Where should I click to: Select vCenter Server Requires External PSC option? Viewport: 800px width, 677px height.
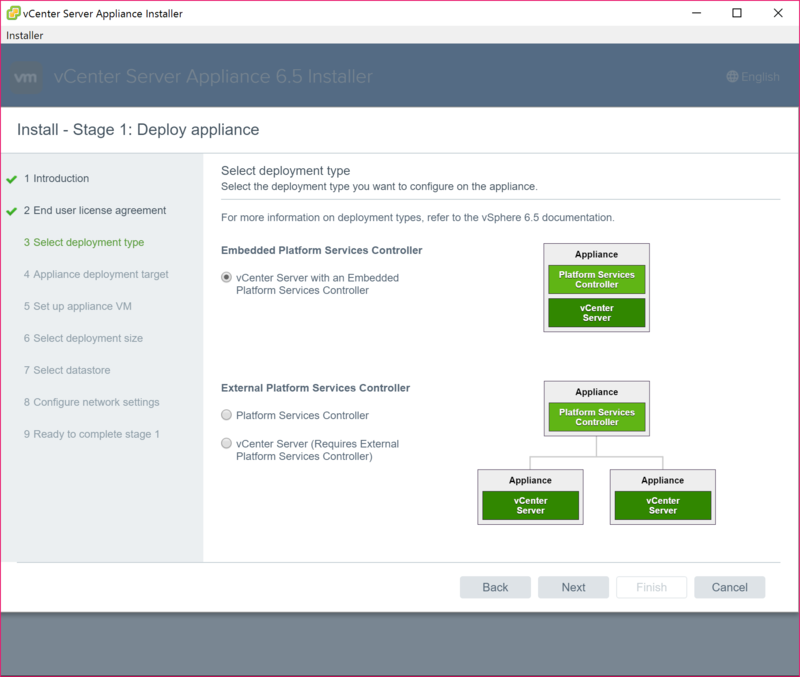(x=226, y=443)
